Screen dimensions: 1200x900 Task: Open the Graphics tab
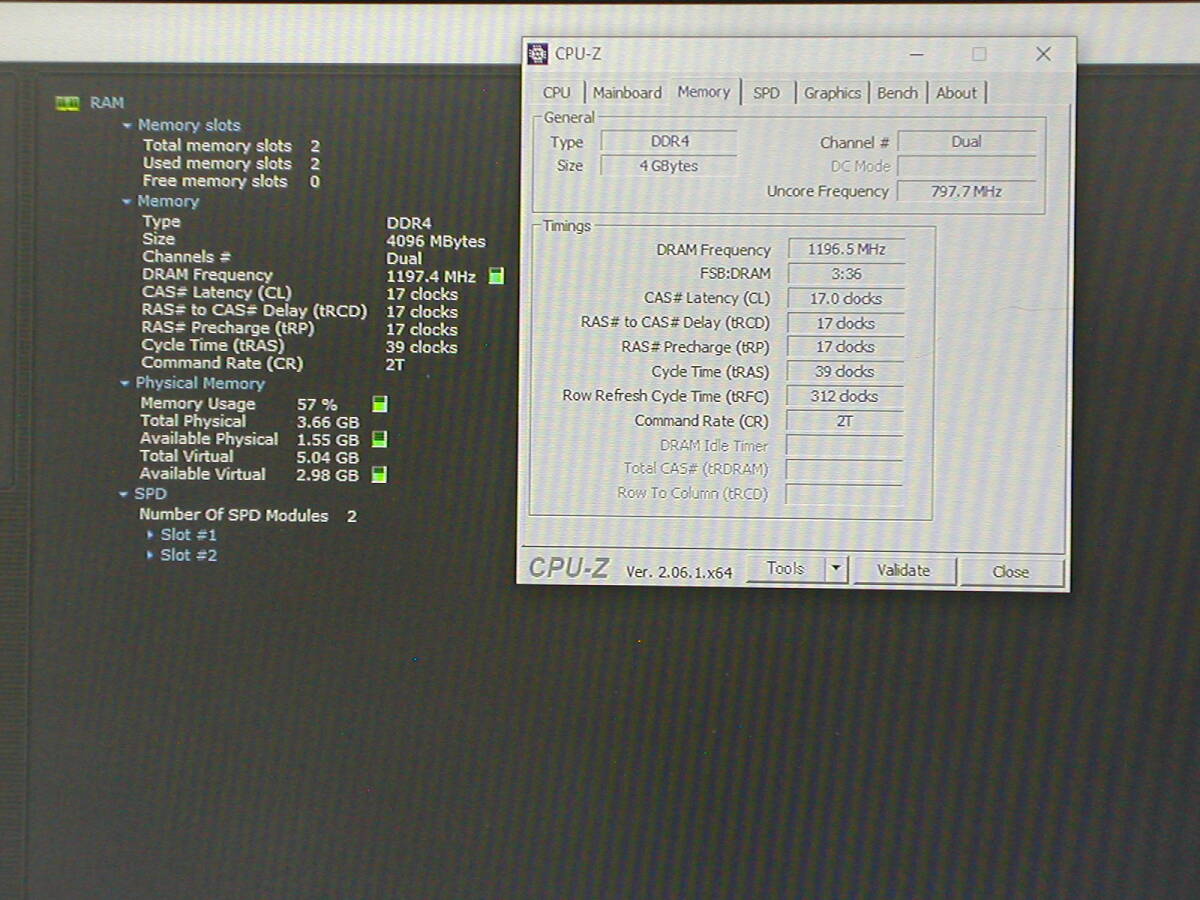(x=832, y=93)
